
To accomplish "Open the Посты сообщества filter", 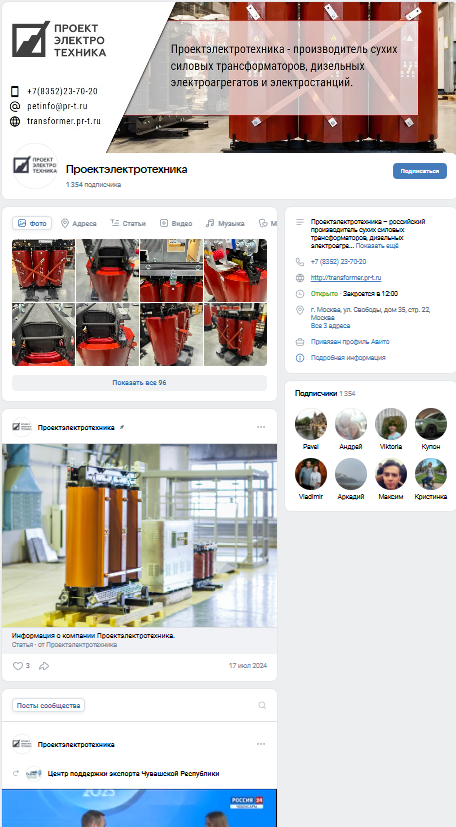I will tap(48, 705).
